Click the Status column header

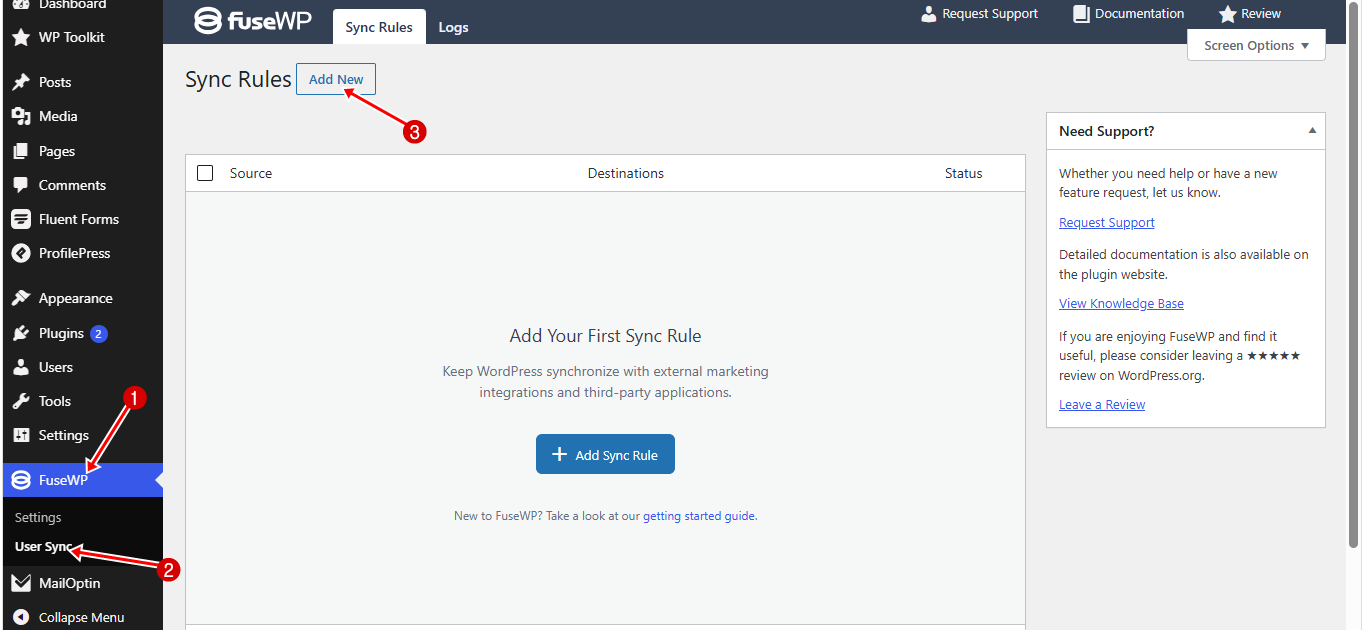coord(964,173)
